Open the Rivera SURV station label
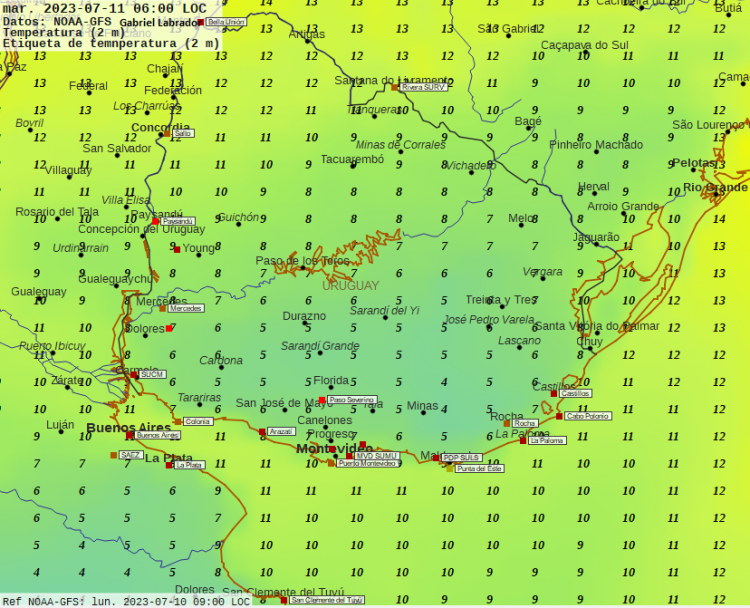Image resolution: width=750 pixels, height=608 pixels. (424, 87)
